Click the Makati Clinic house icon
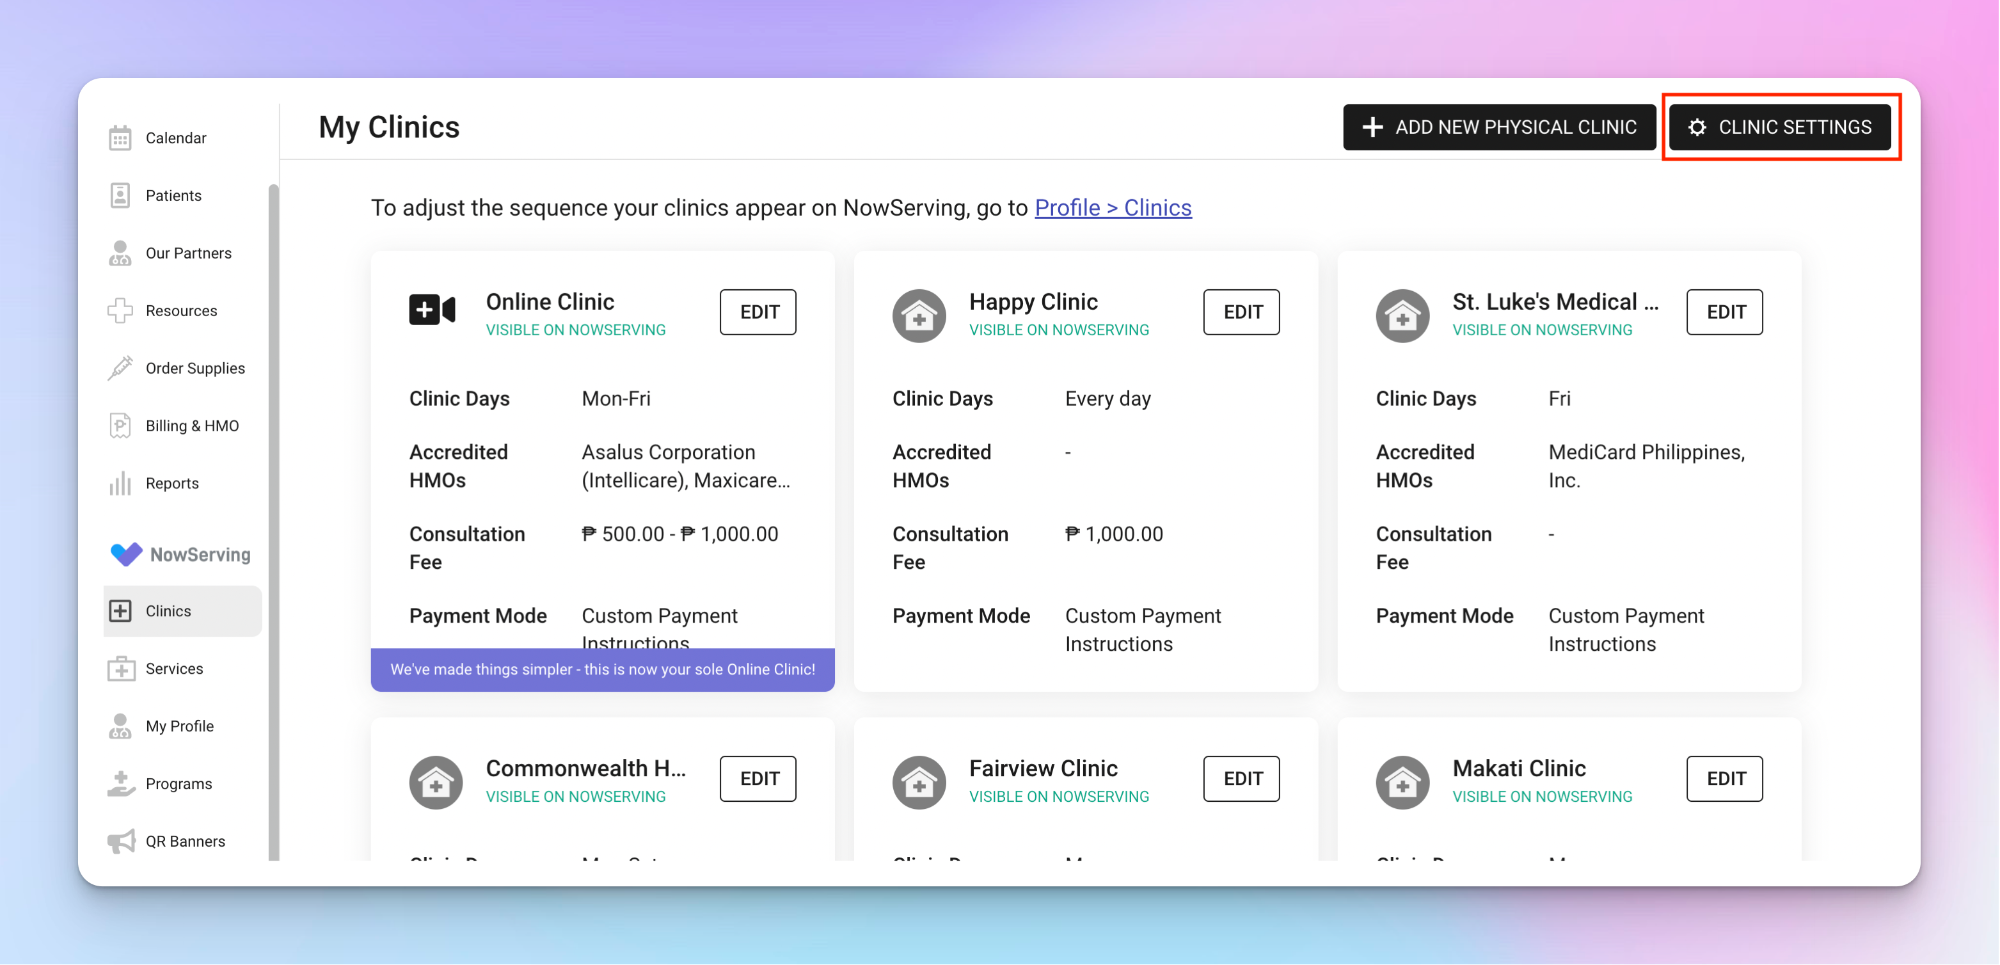 (1402, 783)
